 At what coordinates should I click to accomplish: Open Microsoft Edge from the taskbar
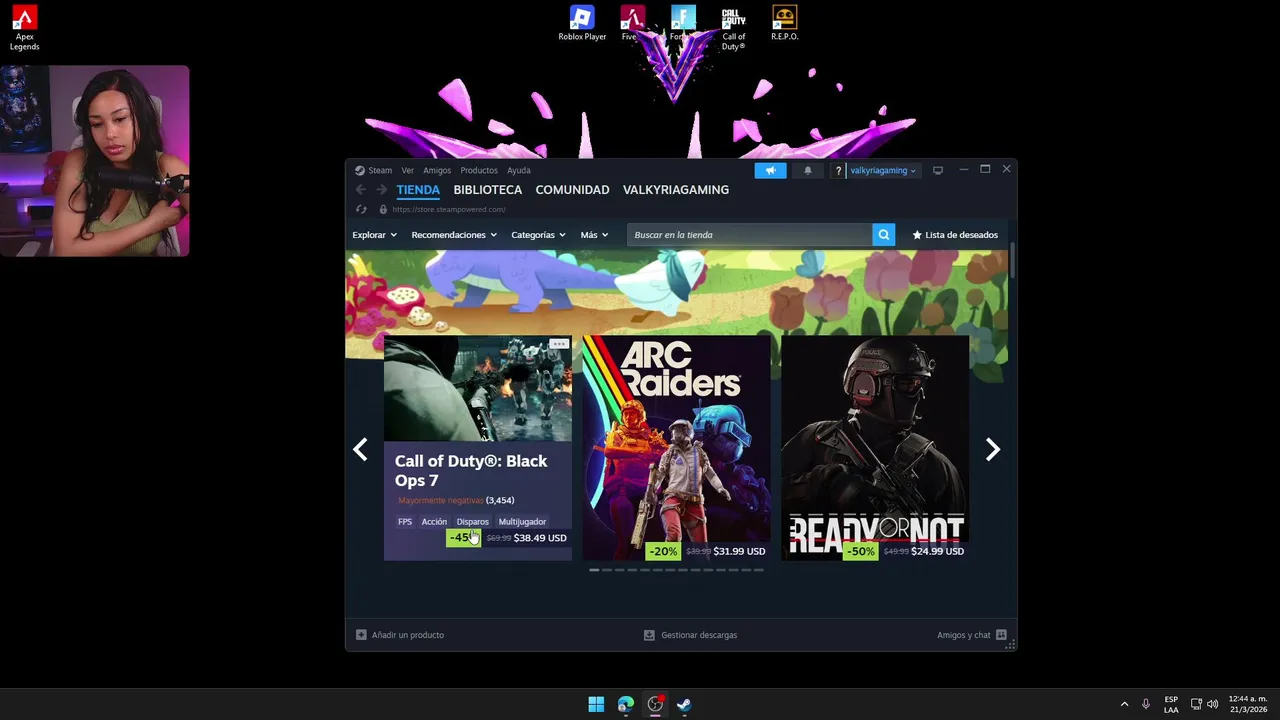(626, 704)
